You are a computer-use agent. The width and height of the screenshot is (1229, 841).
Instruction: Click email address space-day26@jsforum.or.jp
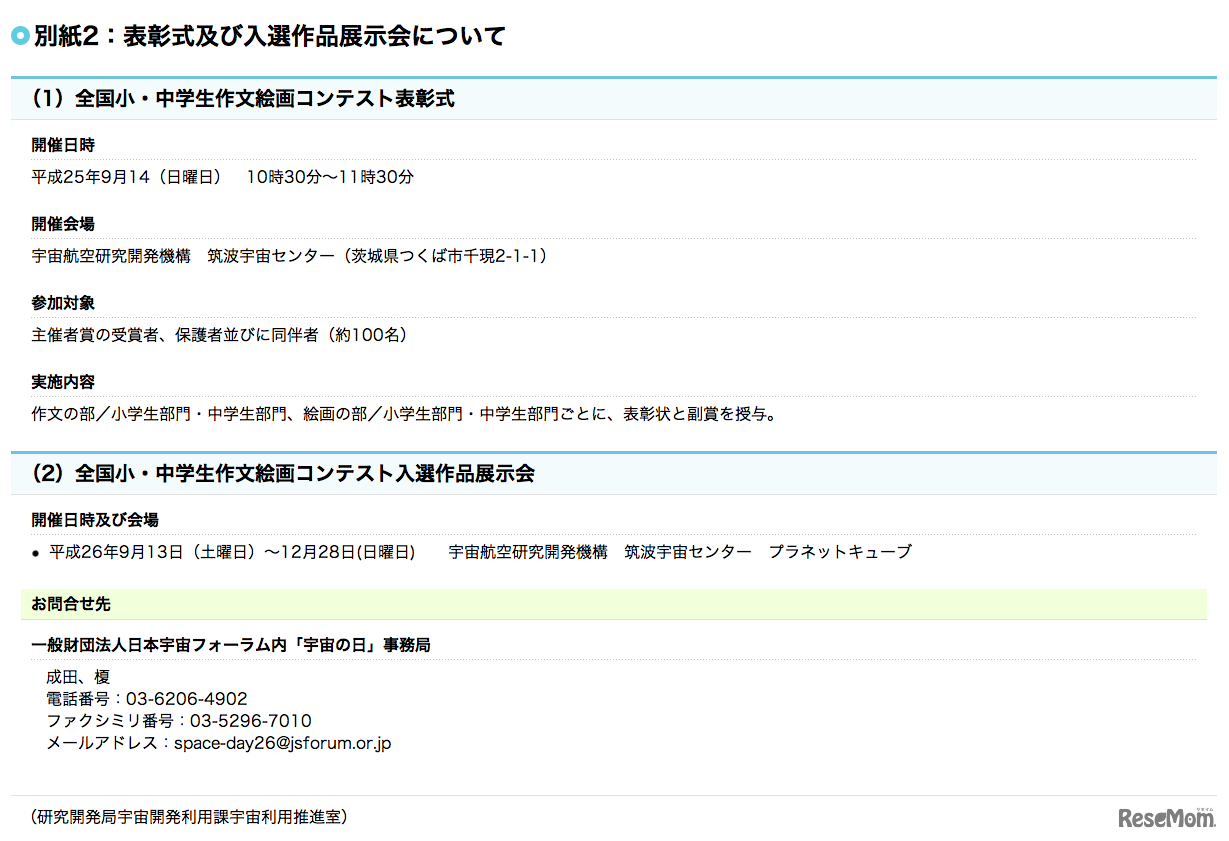(x=282, y=744)
